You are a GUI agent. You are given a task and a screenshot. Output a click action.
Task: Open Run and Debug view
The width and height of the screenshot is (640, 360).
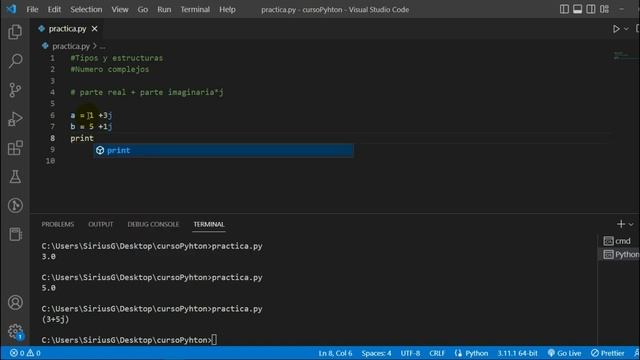[15, 119]
